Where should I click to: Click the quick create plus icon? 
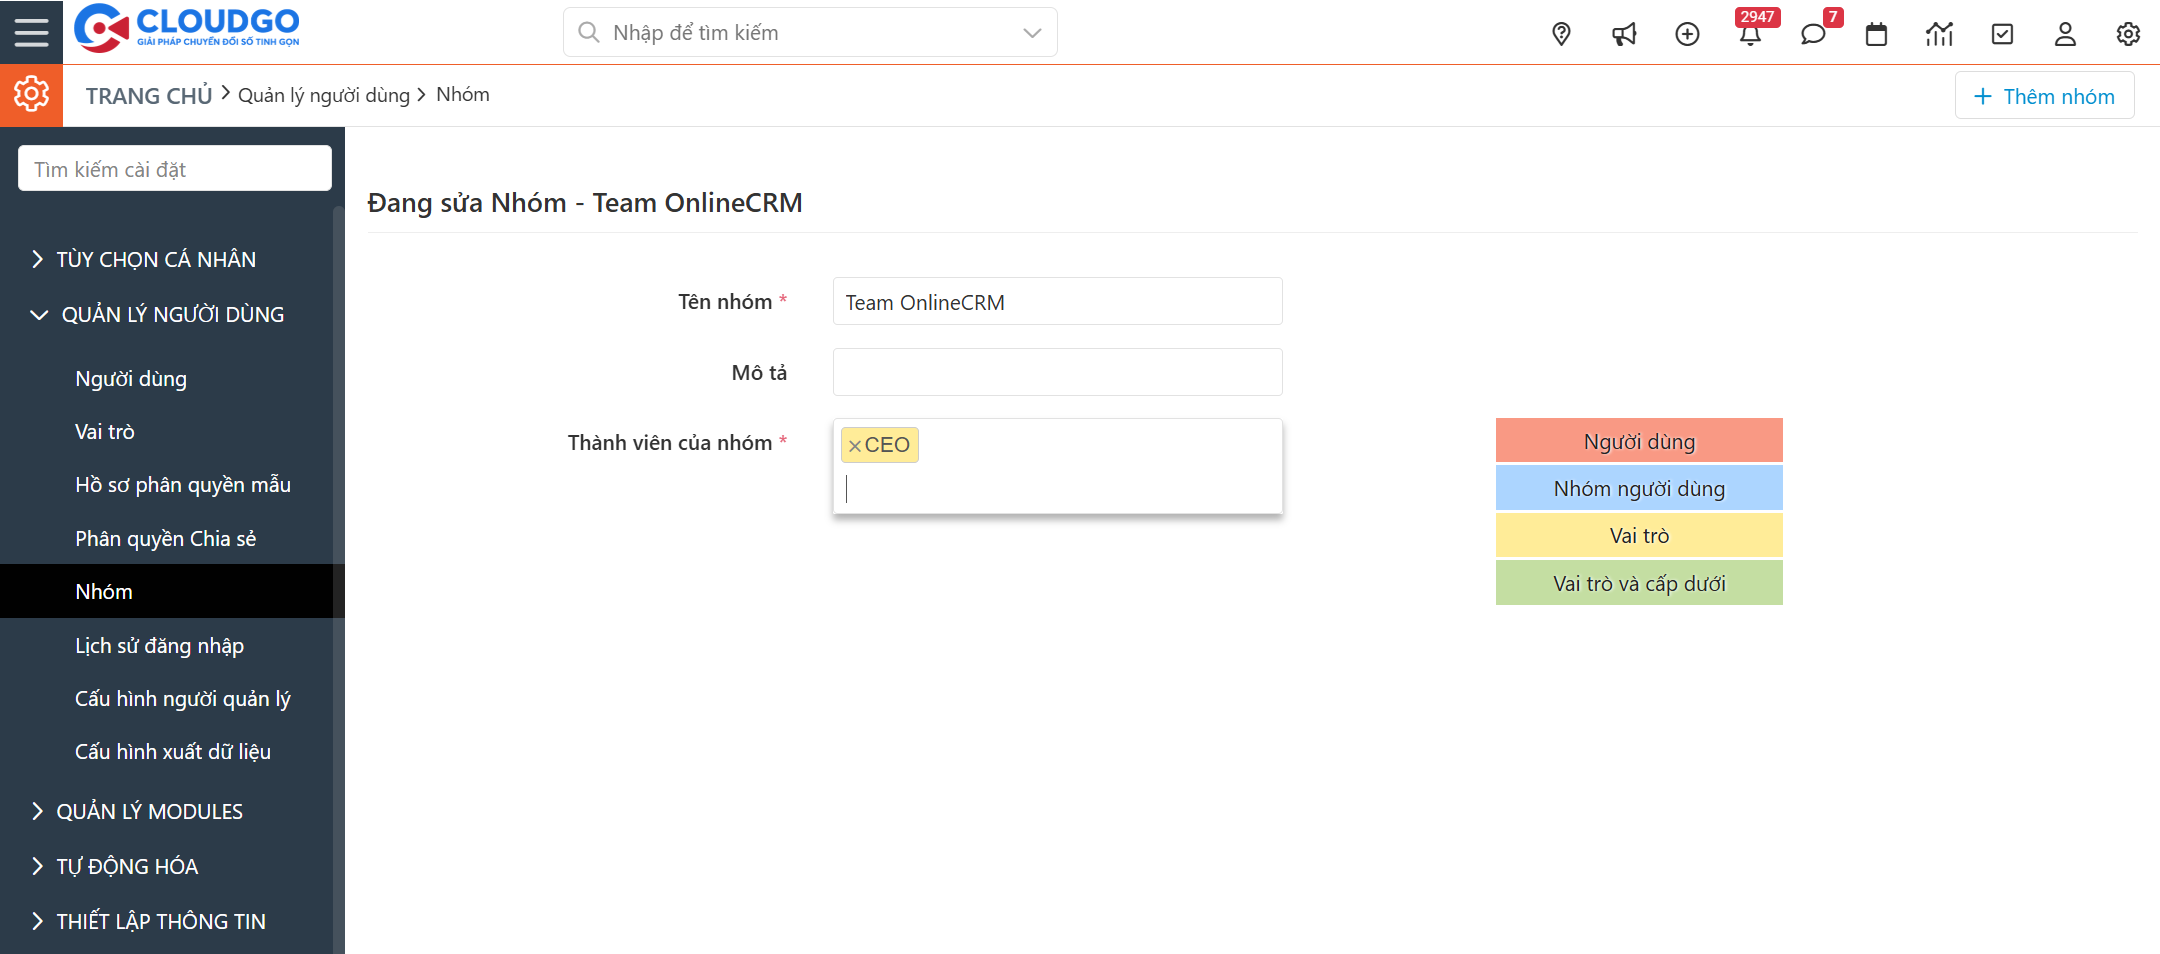coord(1687,34)
